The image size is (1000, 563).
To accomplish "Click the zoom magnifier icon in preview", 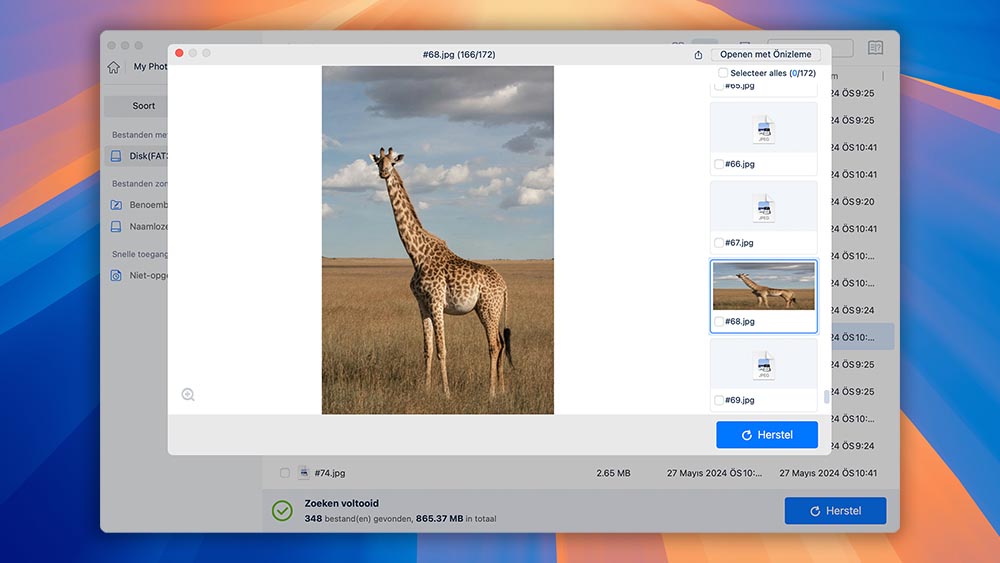I will [x=188, y=395].
